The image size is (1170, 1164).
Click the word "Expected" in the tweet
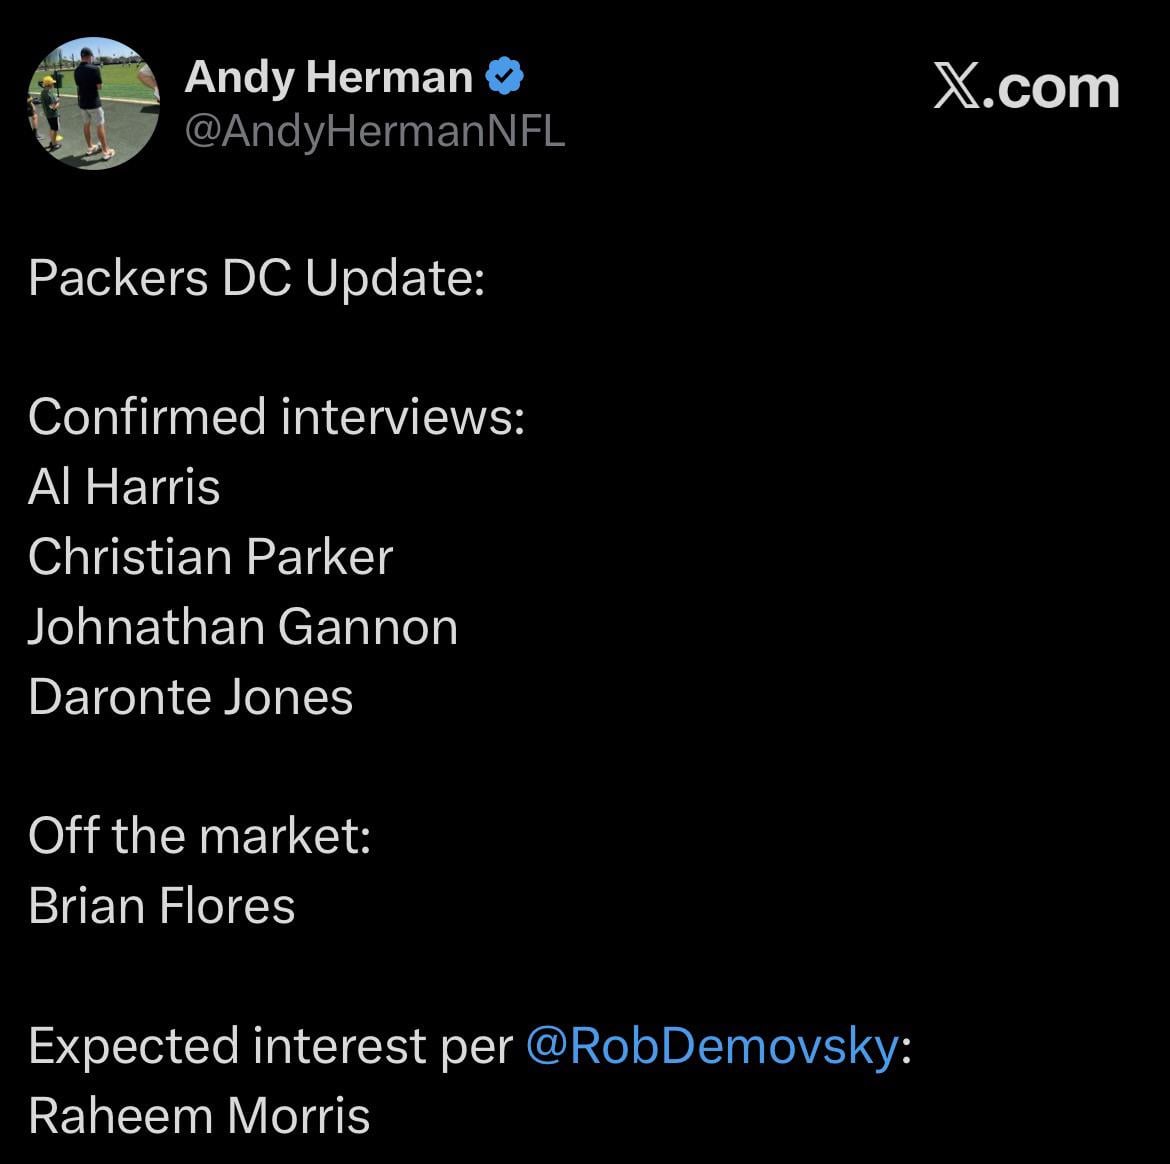[x=134, y=1047]
